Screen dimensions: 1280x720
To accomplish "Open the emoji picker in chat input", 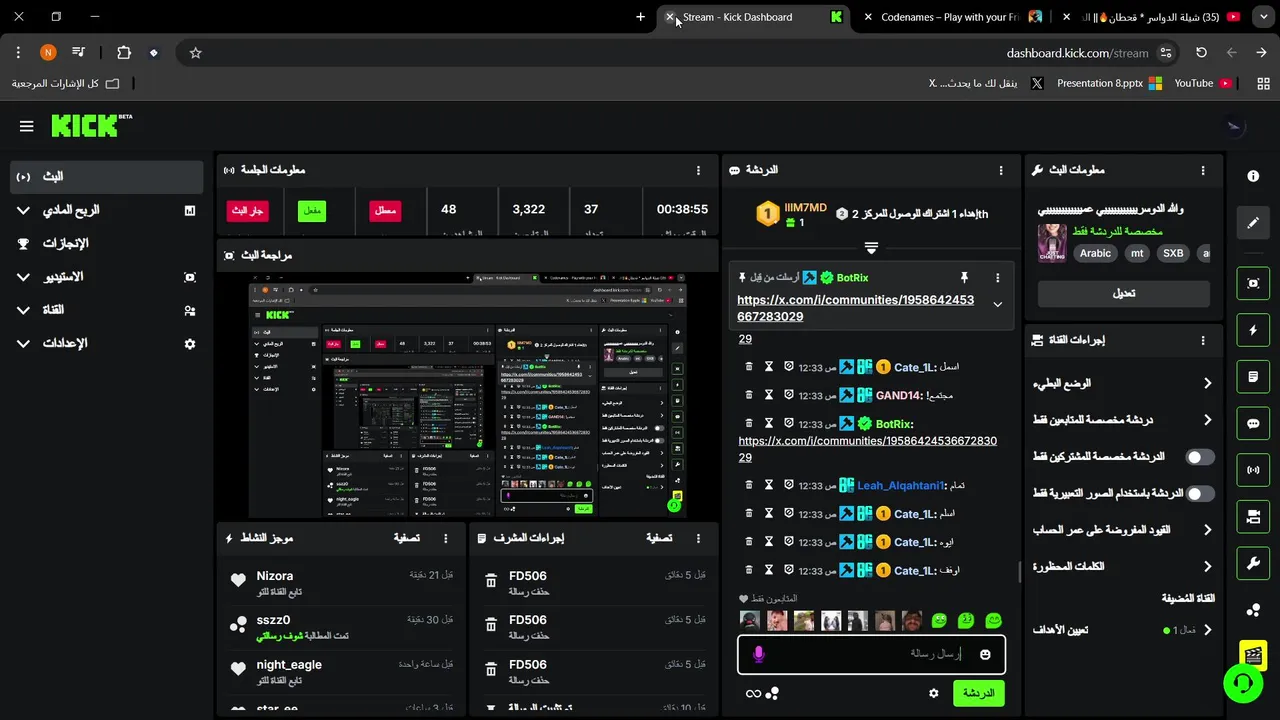I will tap(985, 655).
